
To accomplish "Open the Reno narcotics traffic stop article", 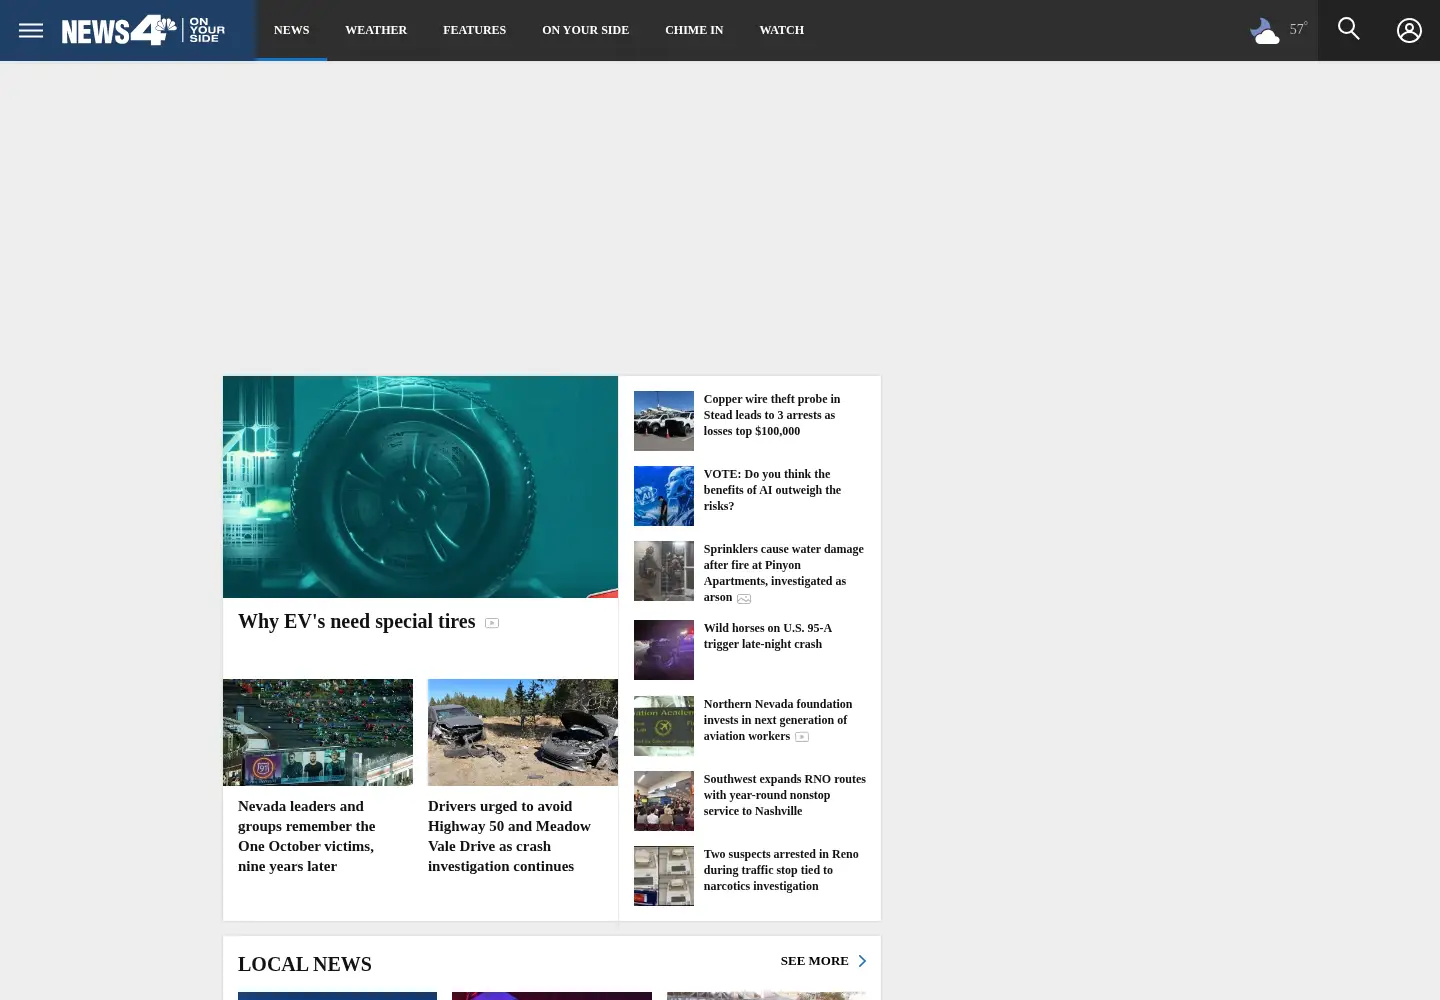I will (780, 870).
